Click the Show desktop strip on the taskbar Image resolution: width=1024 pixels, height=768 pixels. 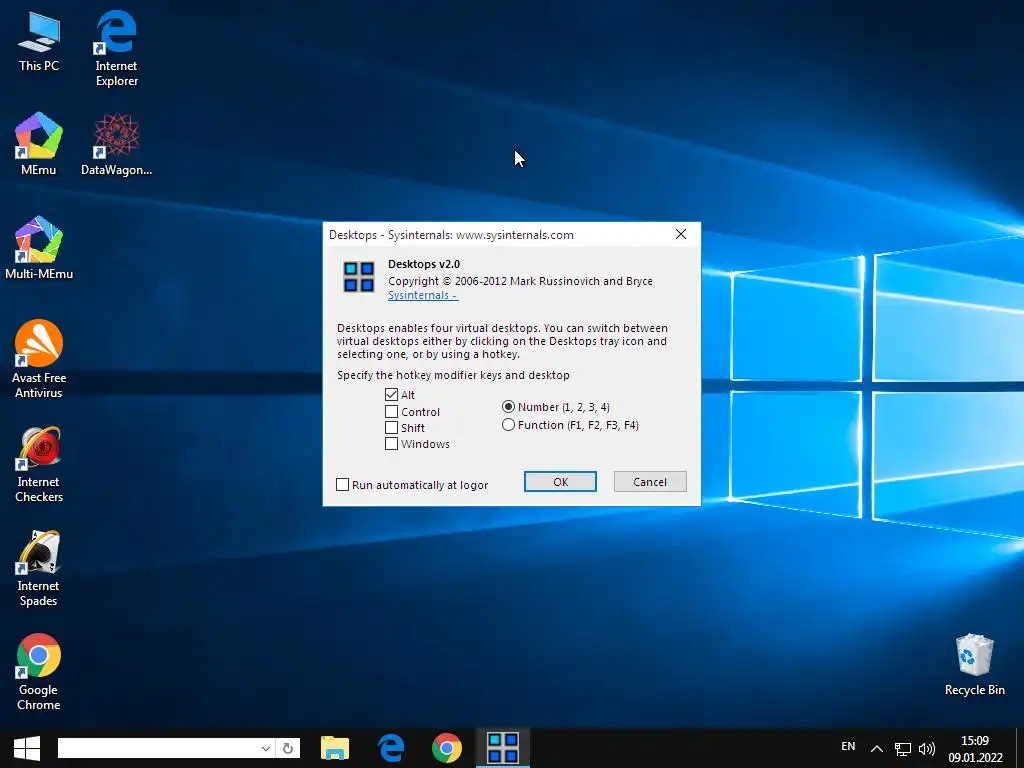(x=1020, y=748)
